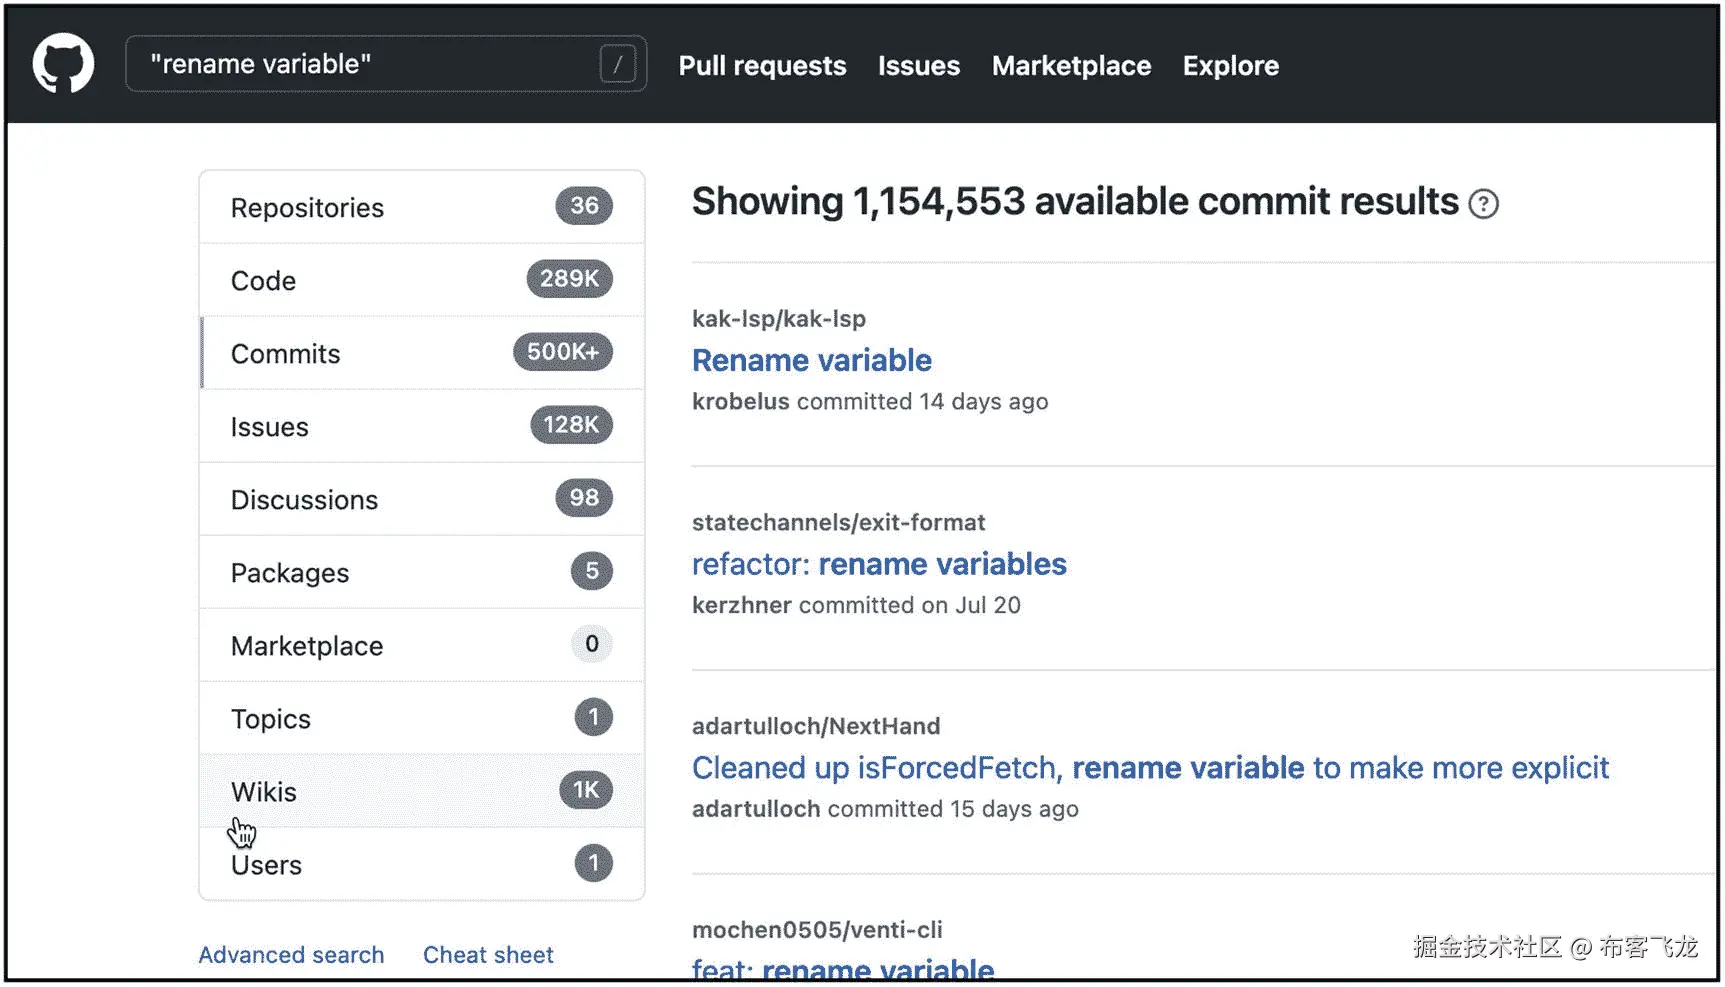The height and width of the screenshot is (987, 1725).
Task: Show Issues search results
Action: pyautogui.click(x=269, y=427)
